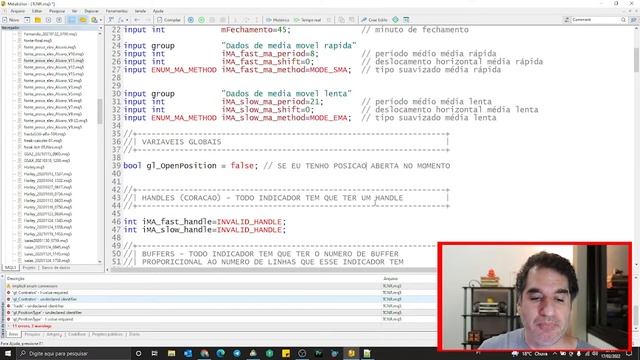Click line 46 iMA_fast_handle declaration
Screen dimensions: 640x360
(205, 222)
